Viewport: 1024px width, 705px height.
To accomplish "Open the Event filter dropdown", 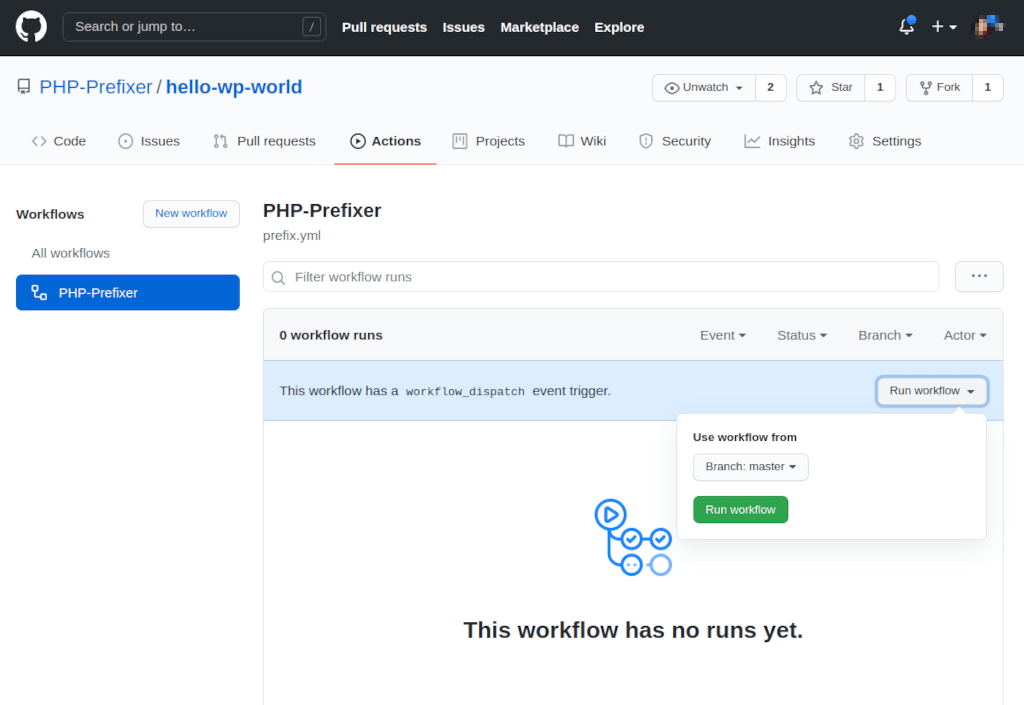I will (x=723, y=335).
